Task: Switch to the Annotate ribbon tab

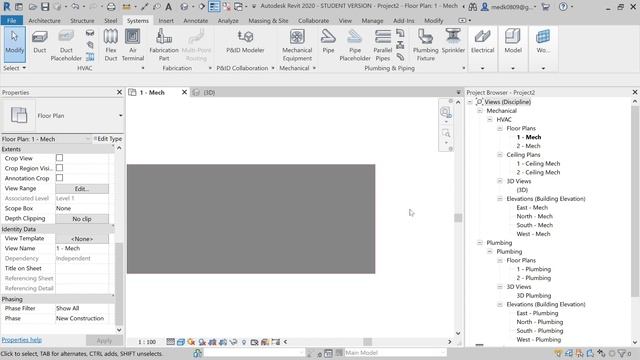Action: (x=196, y=20)
